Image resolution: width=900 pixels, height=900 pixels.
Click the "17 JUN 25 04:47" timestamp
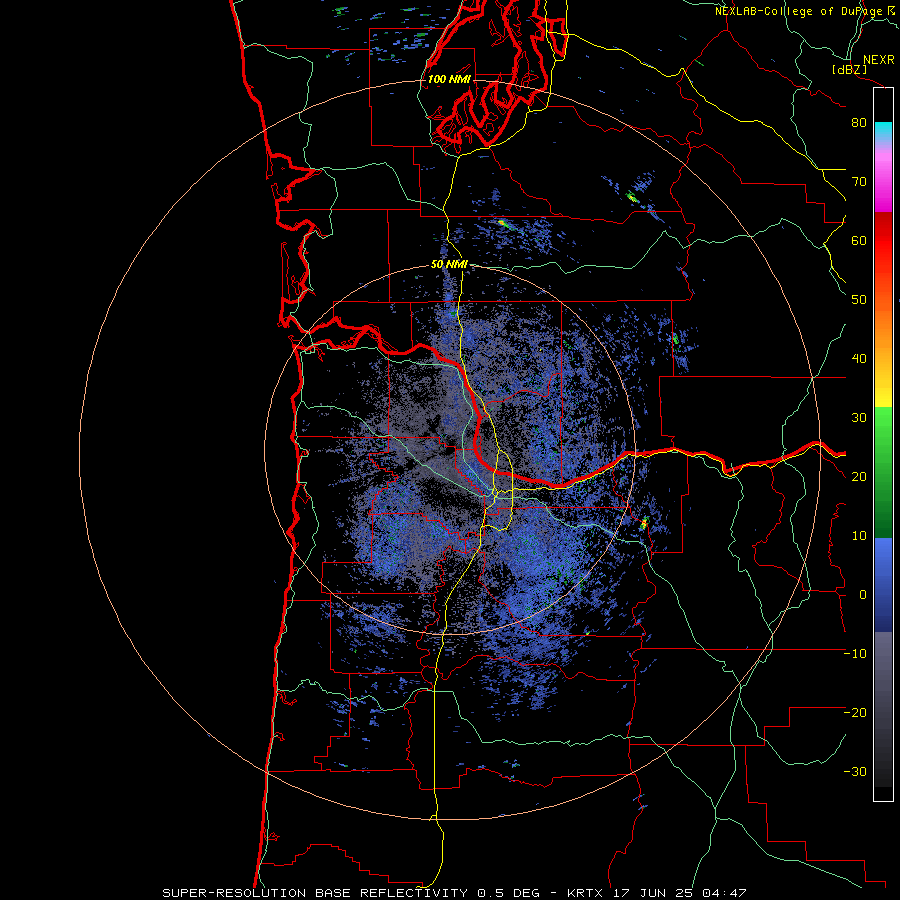pos(678,893)
